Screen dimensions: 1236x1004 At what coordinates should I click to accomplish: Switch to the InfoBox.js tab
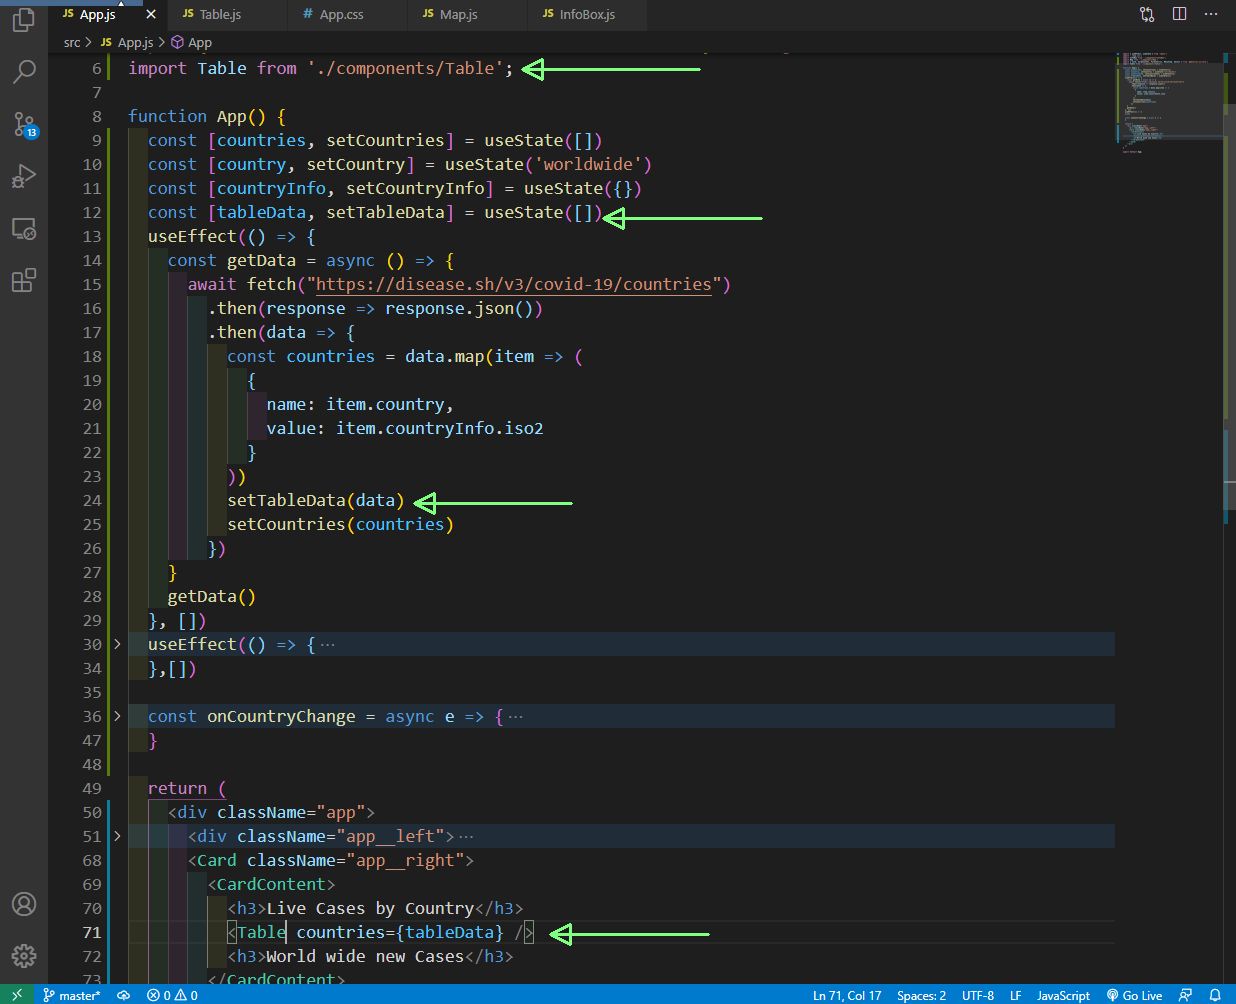pos(586,14)
